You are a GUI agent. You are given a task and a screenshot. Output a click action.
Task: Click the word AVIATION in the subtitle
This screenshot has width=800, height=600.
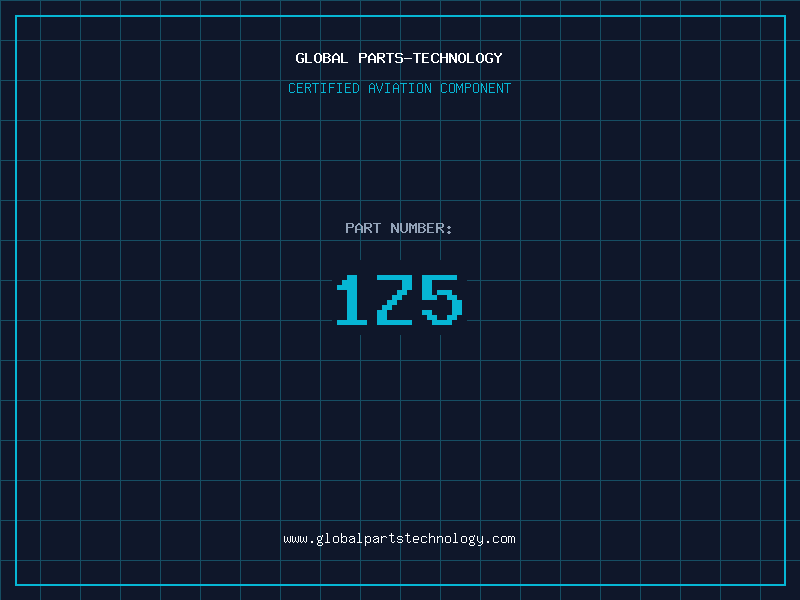coord(400,89)
